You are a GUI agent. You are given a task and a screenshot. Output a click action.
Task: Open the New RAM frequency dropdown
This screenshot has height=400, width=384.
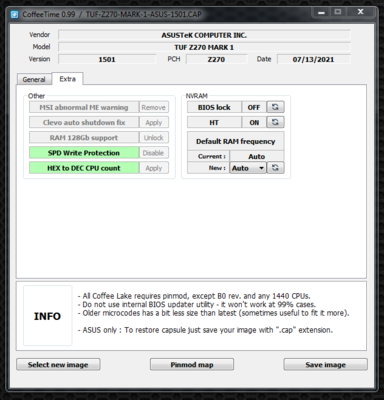pyautogui.click(x=248, y=168)
